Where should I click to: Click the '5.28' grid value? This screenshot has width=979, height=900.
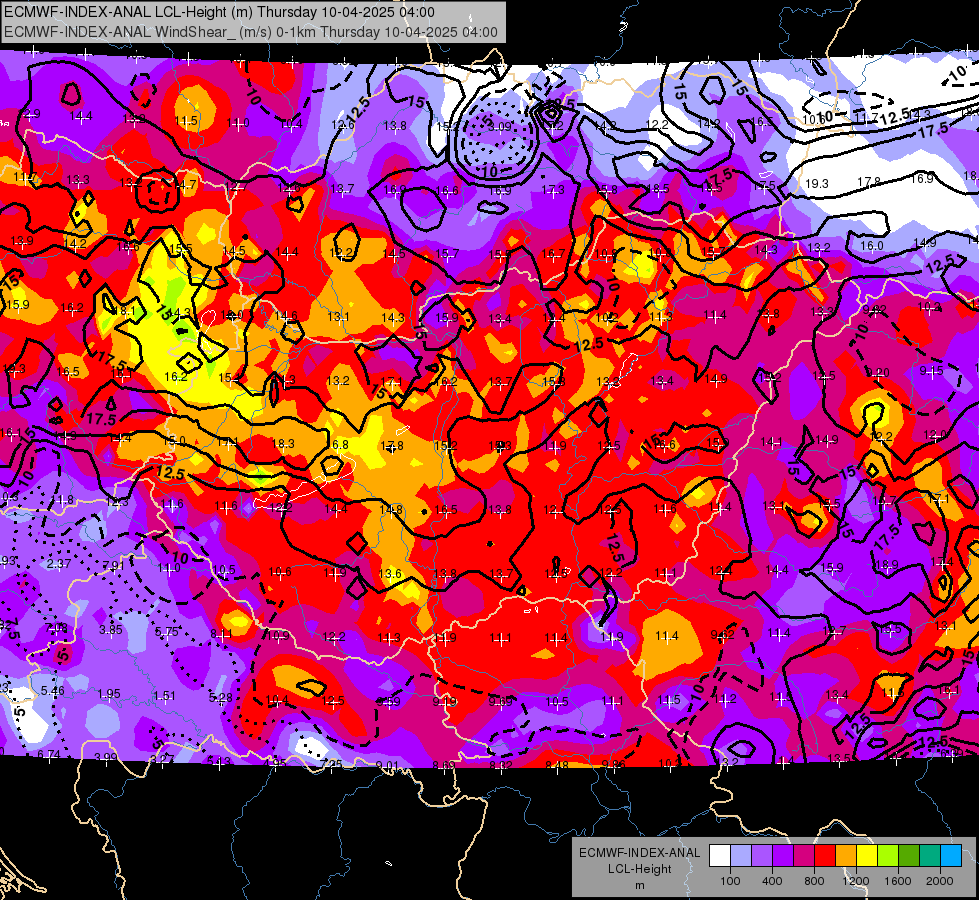pyautogui.click(x=221, y=698)
